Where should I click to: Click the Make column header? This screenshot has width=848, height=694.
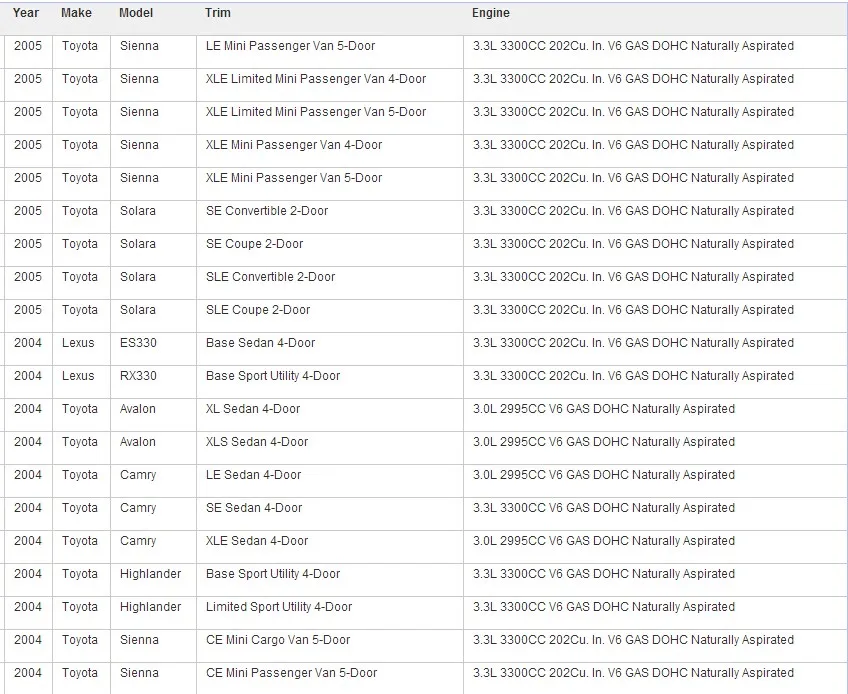76,13
